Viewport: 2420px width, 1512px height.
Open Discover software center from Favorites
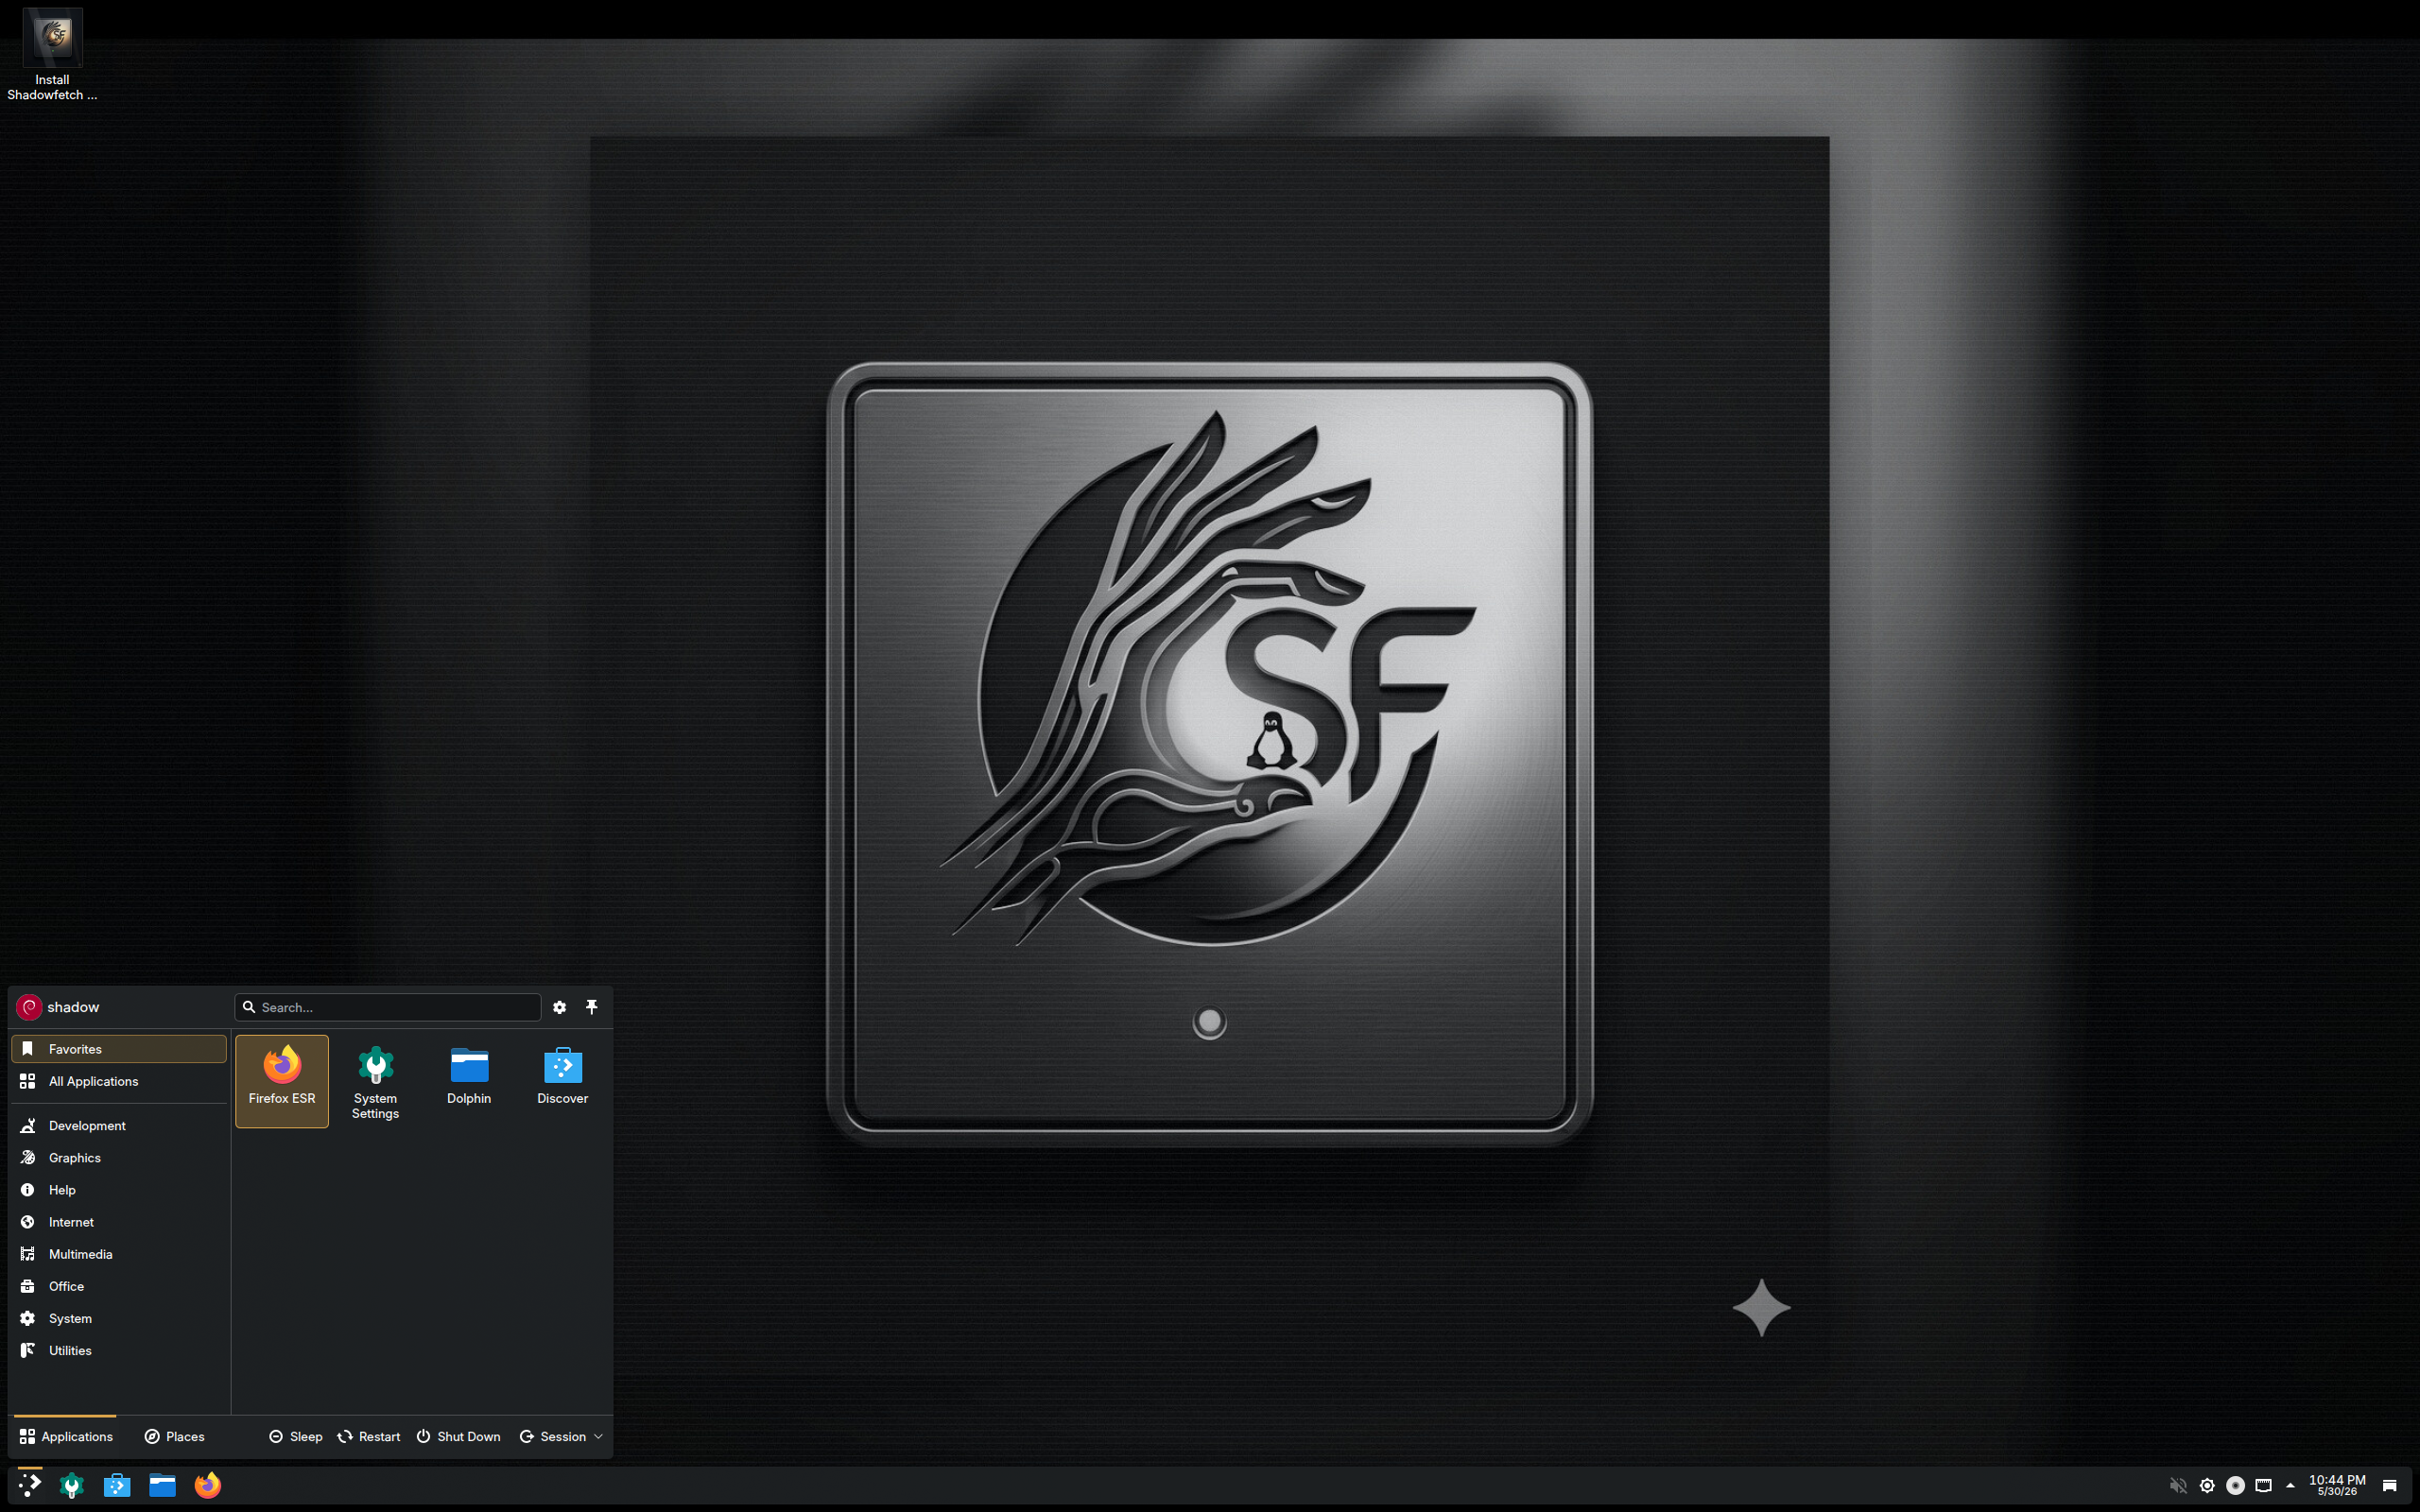tap(562, 1080)
